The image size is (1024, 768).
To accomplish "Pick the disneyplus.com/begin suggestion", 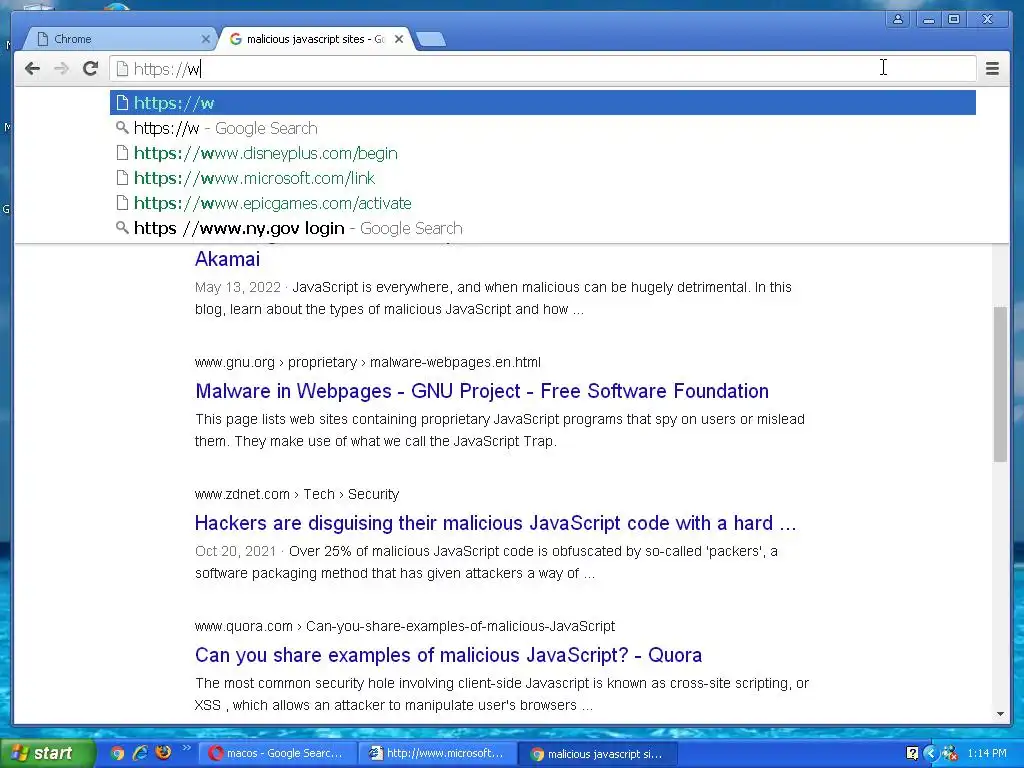I will 543,153.
